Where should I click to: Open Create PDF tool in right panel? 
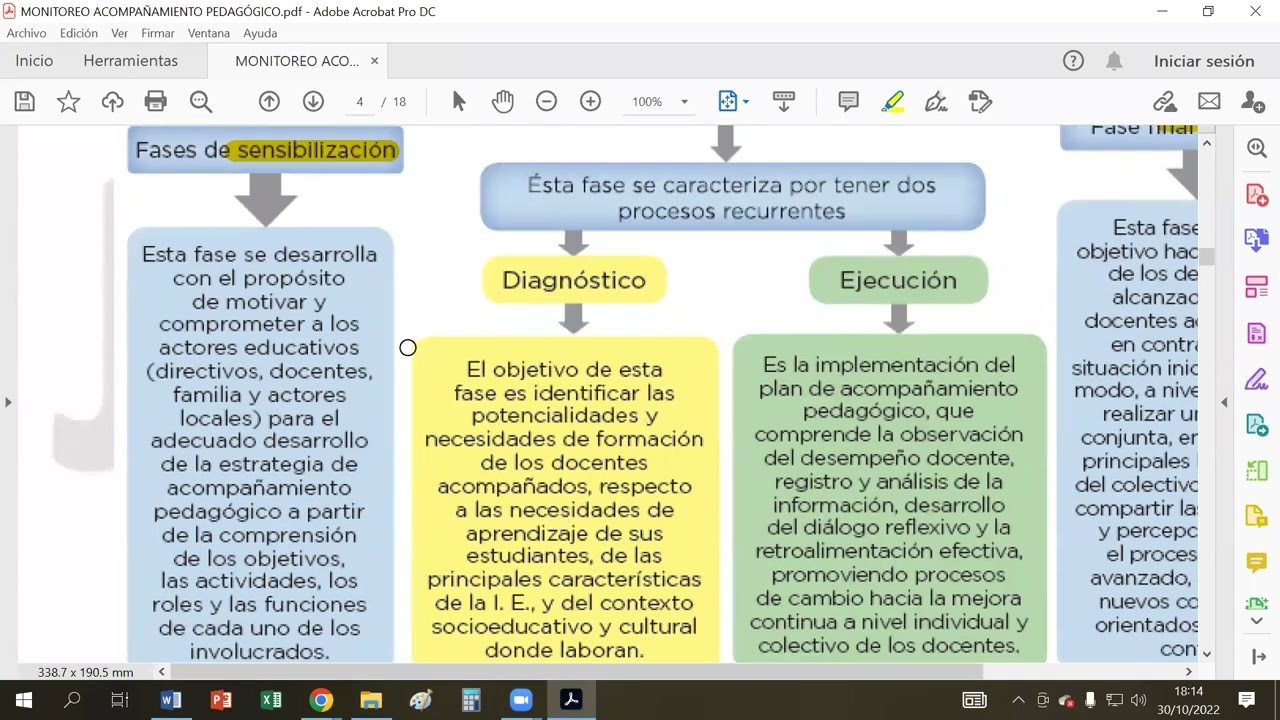pos(1257,194)
